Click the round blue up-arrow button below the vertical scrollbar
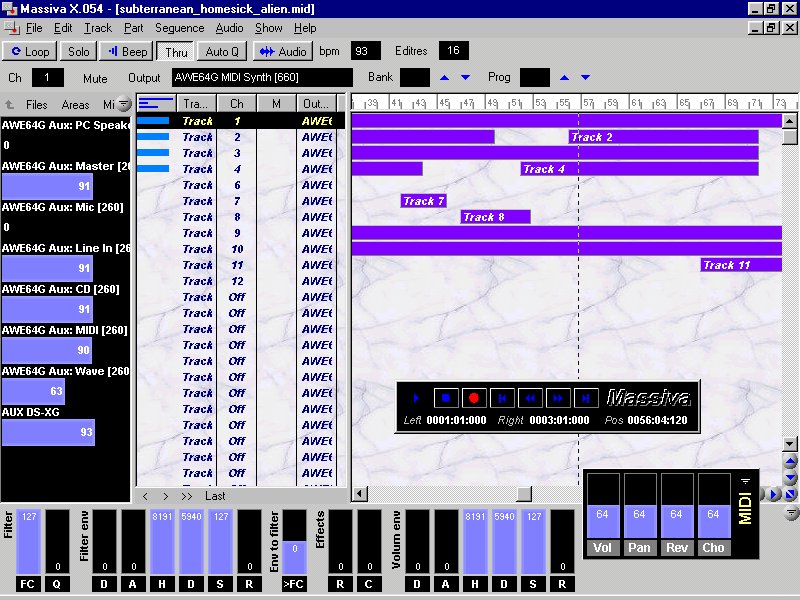The width and height of the screenshot is (800, 600). tap(790, 463)
